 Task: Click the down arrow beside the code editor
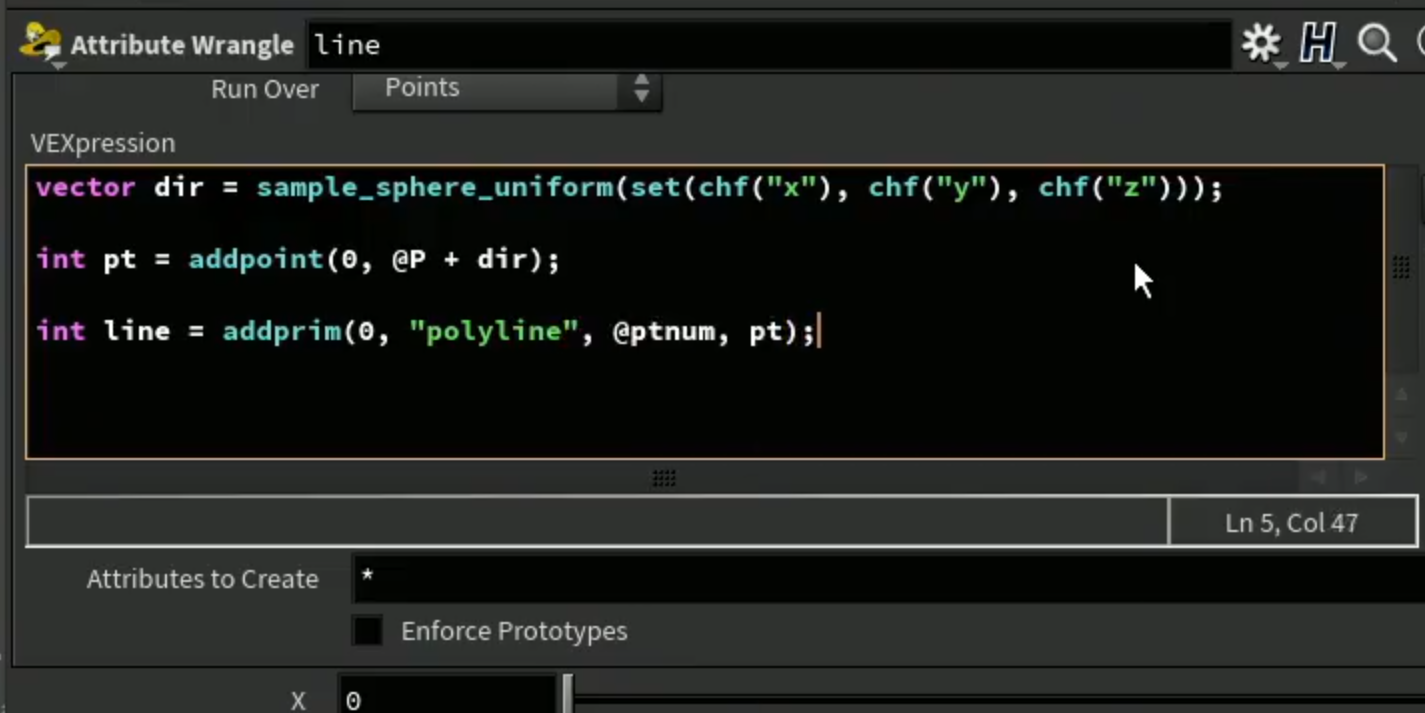pos(1401,437)
